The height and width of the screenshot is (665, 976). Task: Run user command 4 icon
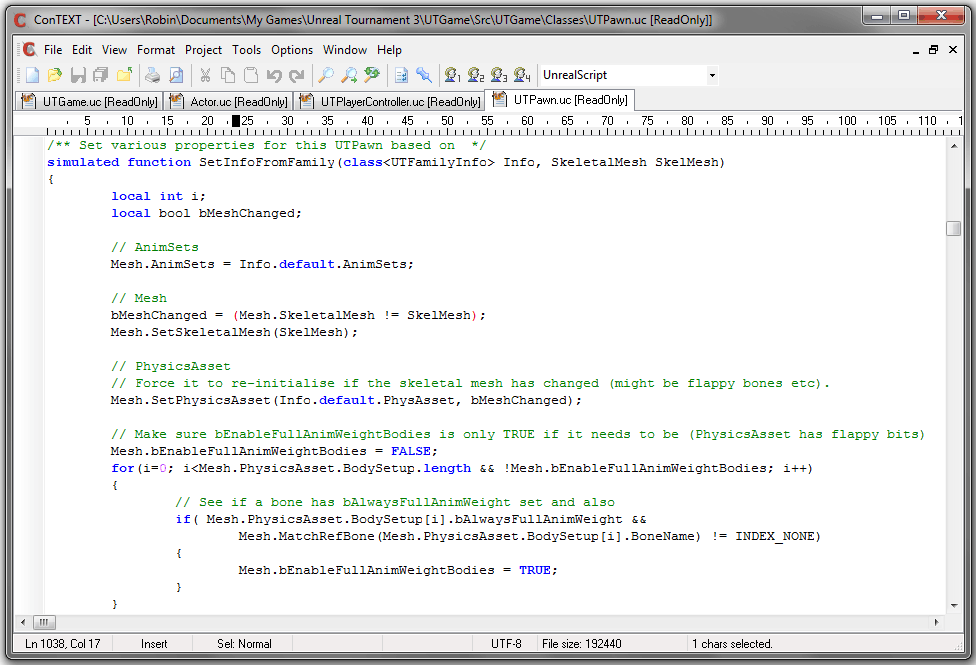(x=521, y=75)
